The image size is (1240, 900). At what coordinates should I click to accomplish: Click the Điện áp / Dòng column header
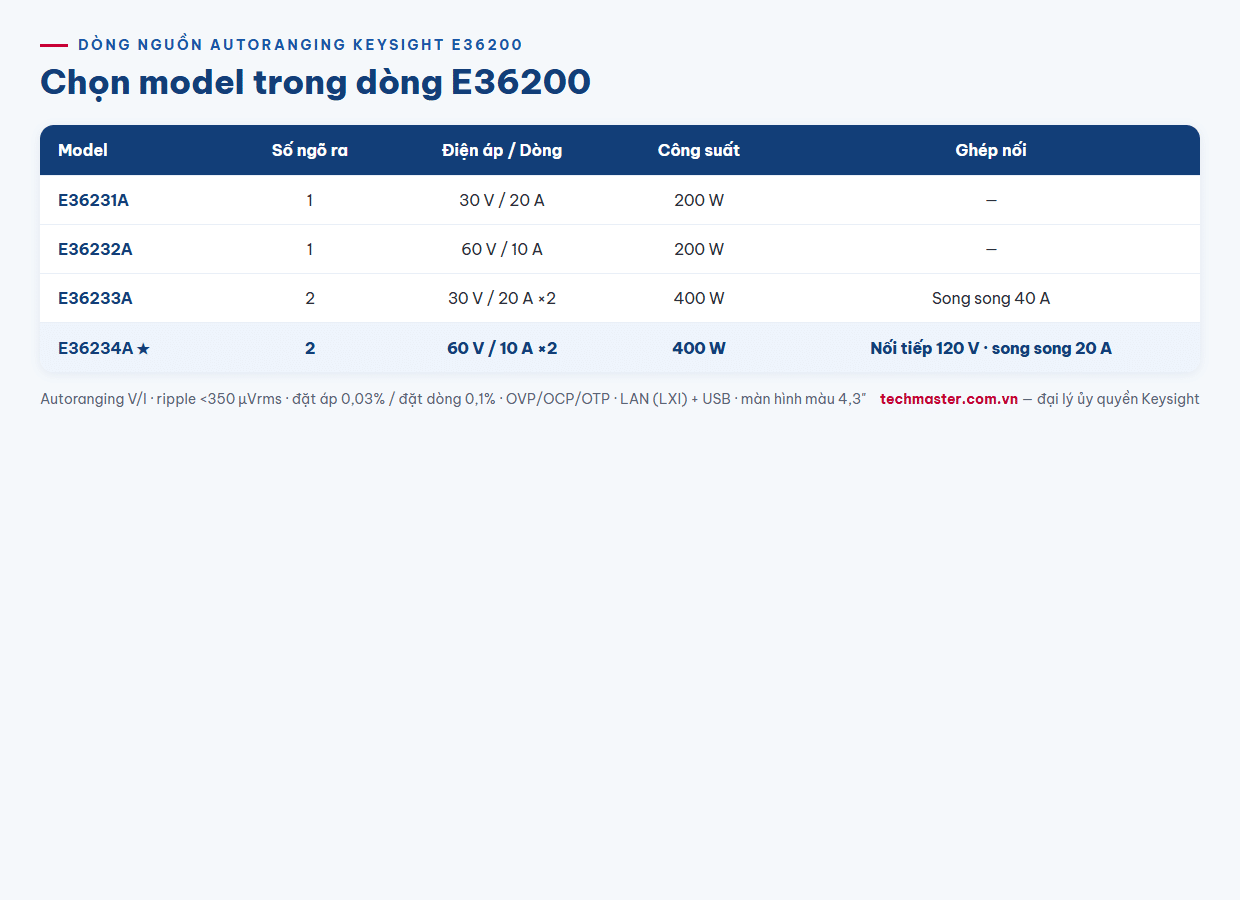[x=502, y=150]
